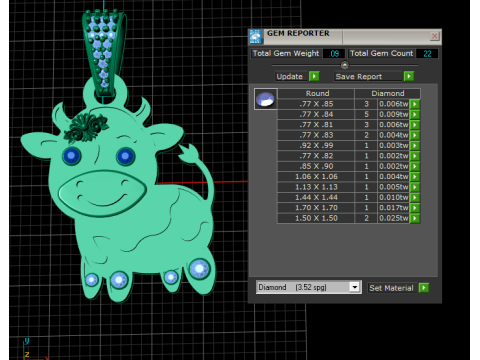The width and height of the screenshot is (480, 360).
Task: Click the Total Gem Weight label
Action: 286,53
